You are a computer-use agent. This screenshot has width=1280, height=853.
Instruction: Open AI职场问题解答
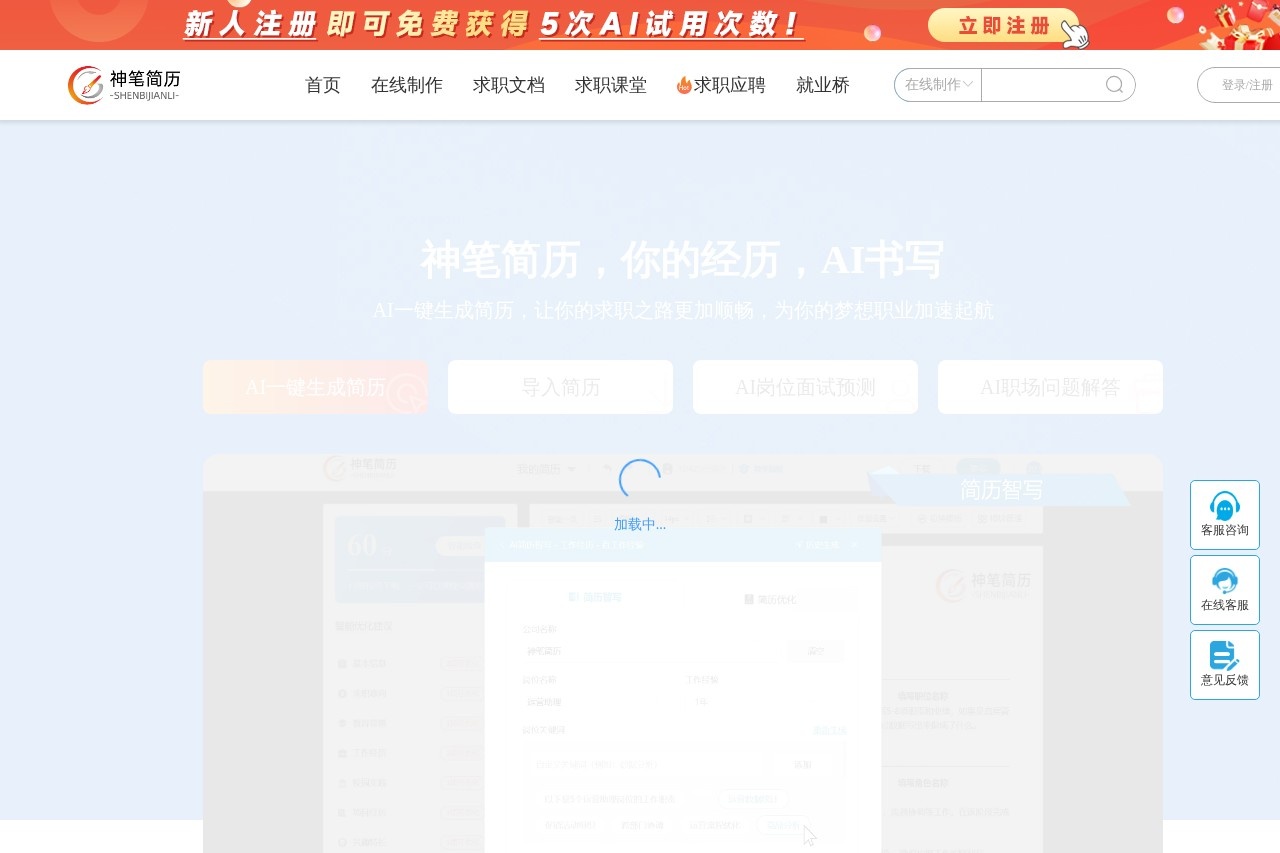[x=1050, y=387]
